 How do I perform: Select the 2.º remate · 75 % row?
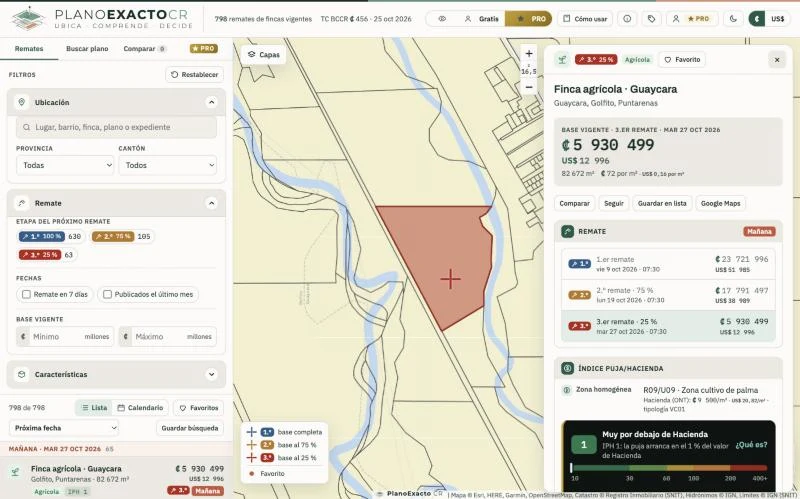click(668, 295)
